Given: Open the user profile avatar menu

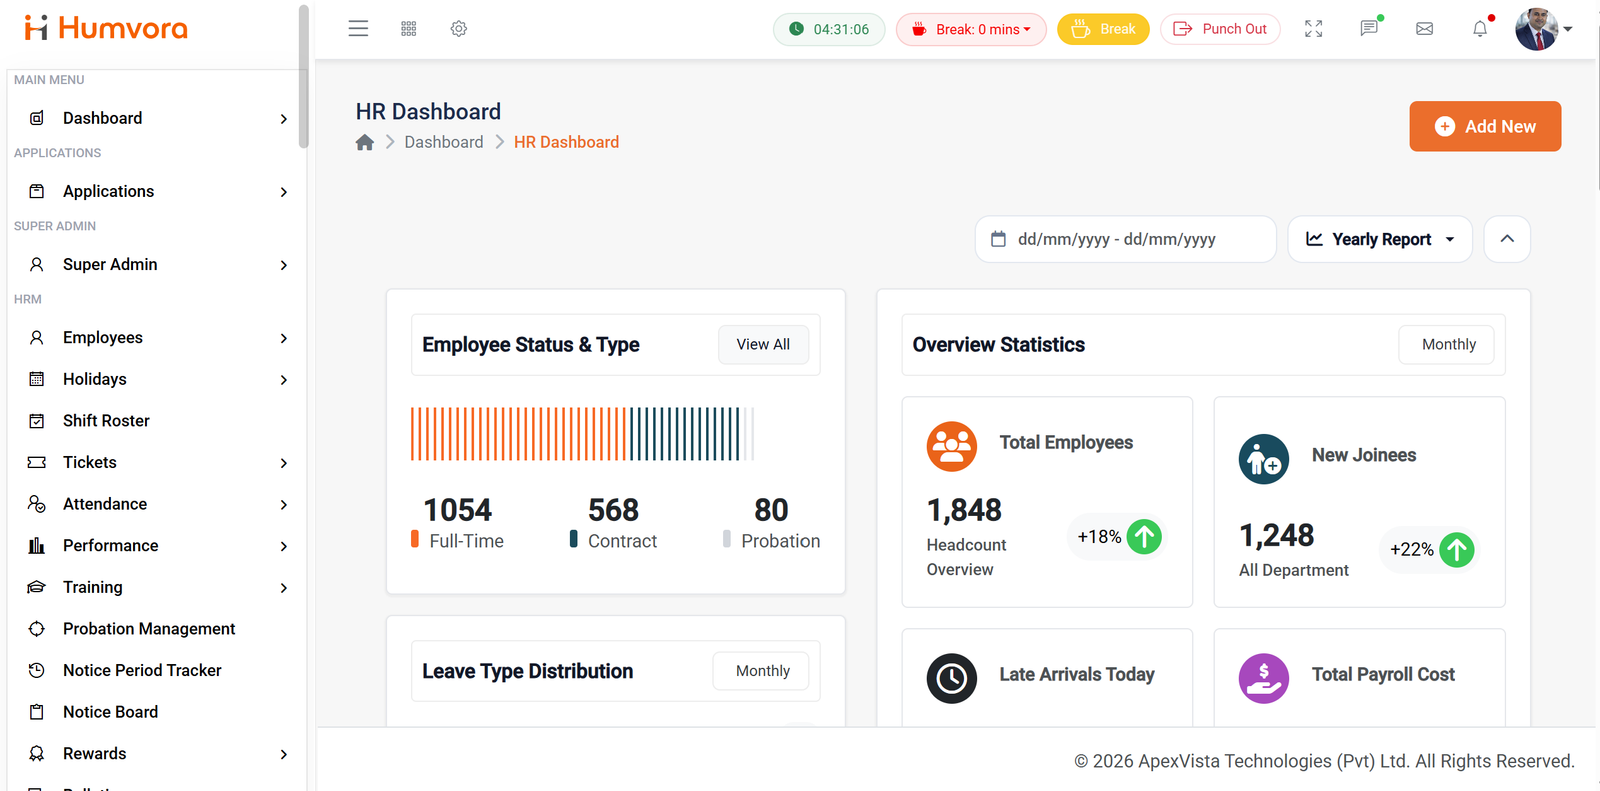Looking at the screenshot, I should pos(1543,29).
